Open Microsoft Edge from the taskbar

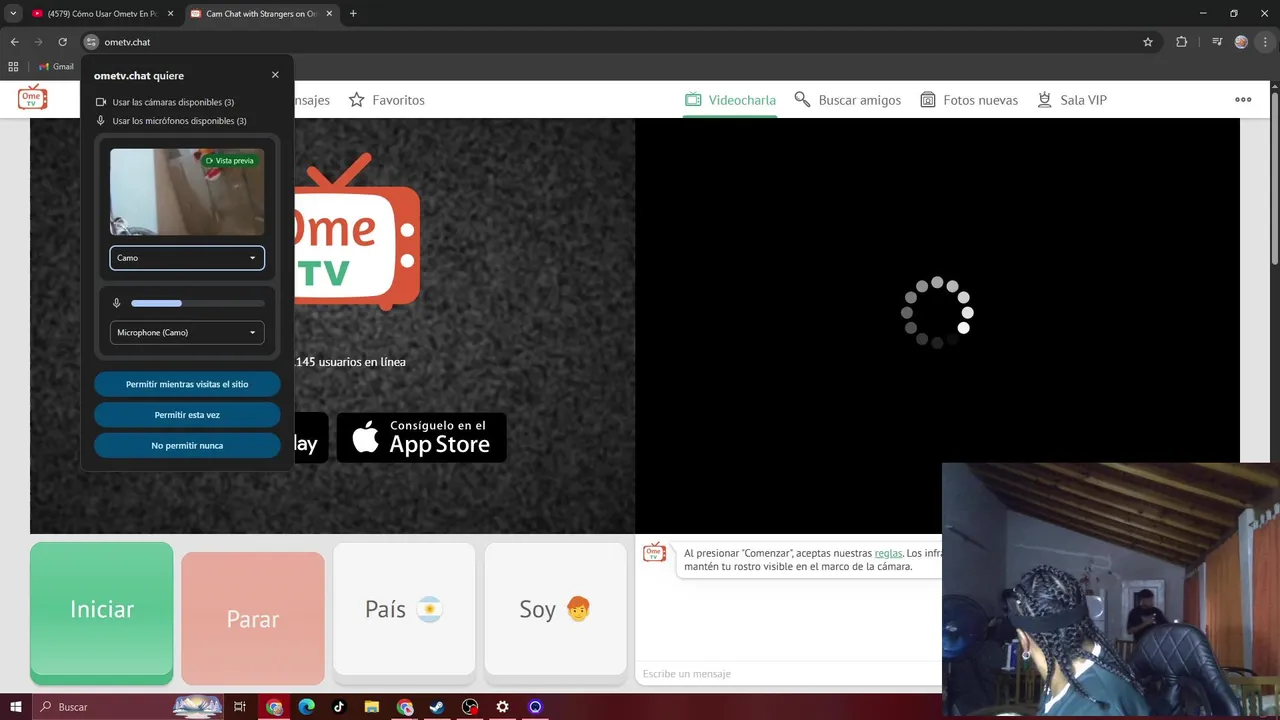[306, 707]
